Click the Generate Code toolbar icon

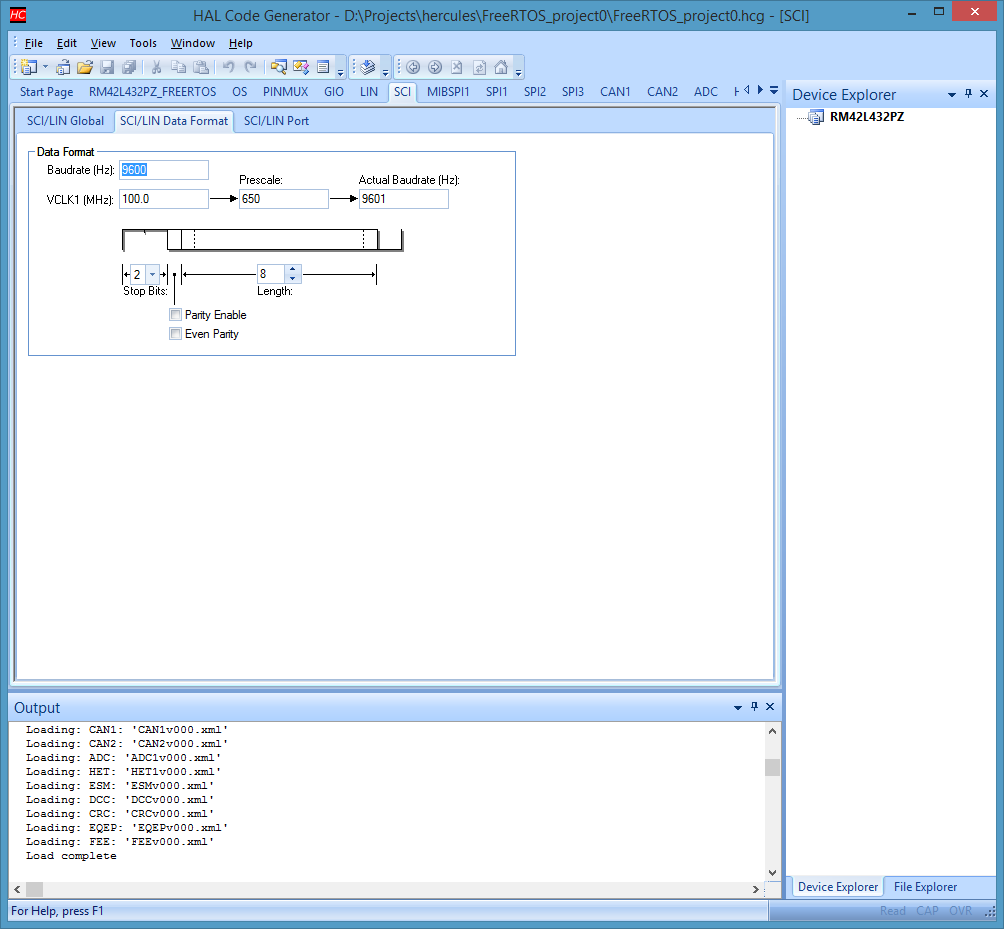367,67
